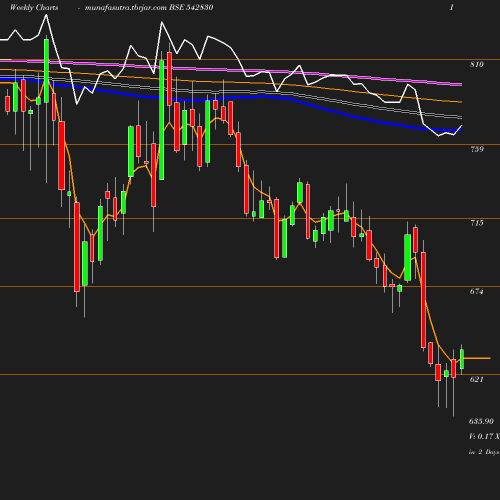
Task: Select the 715 price level label
Action: point(477,223)
